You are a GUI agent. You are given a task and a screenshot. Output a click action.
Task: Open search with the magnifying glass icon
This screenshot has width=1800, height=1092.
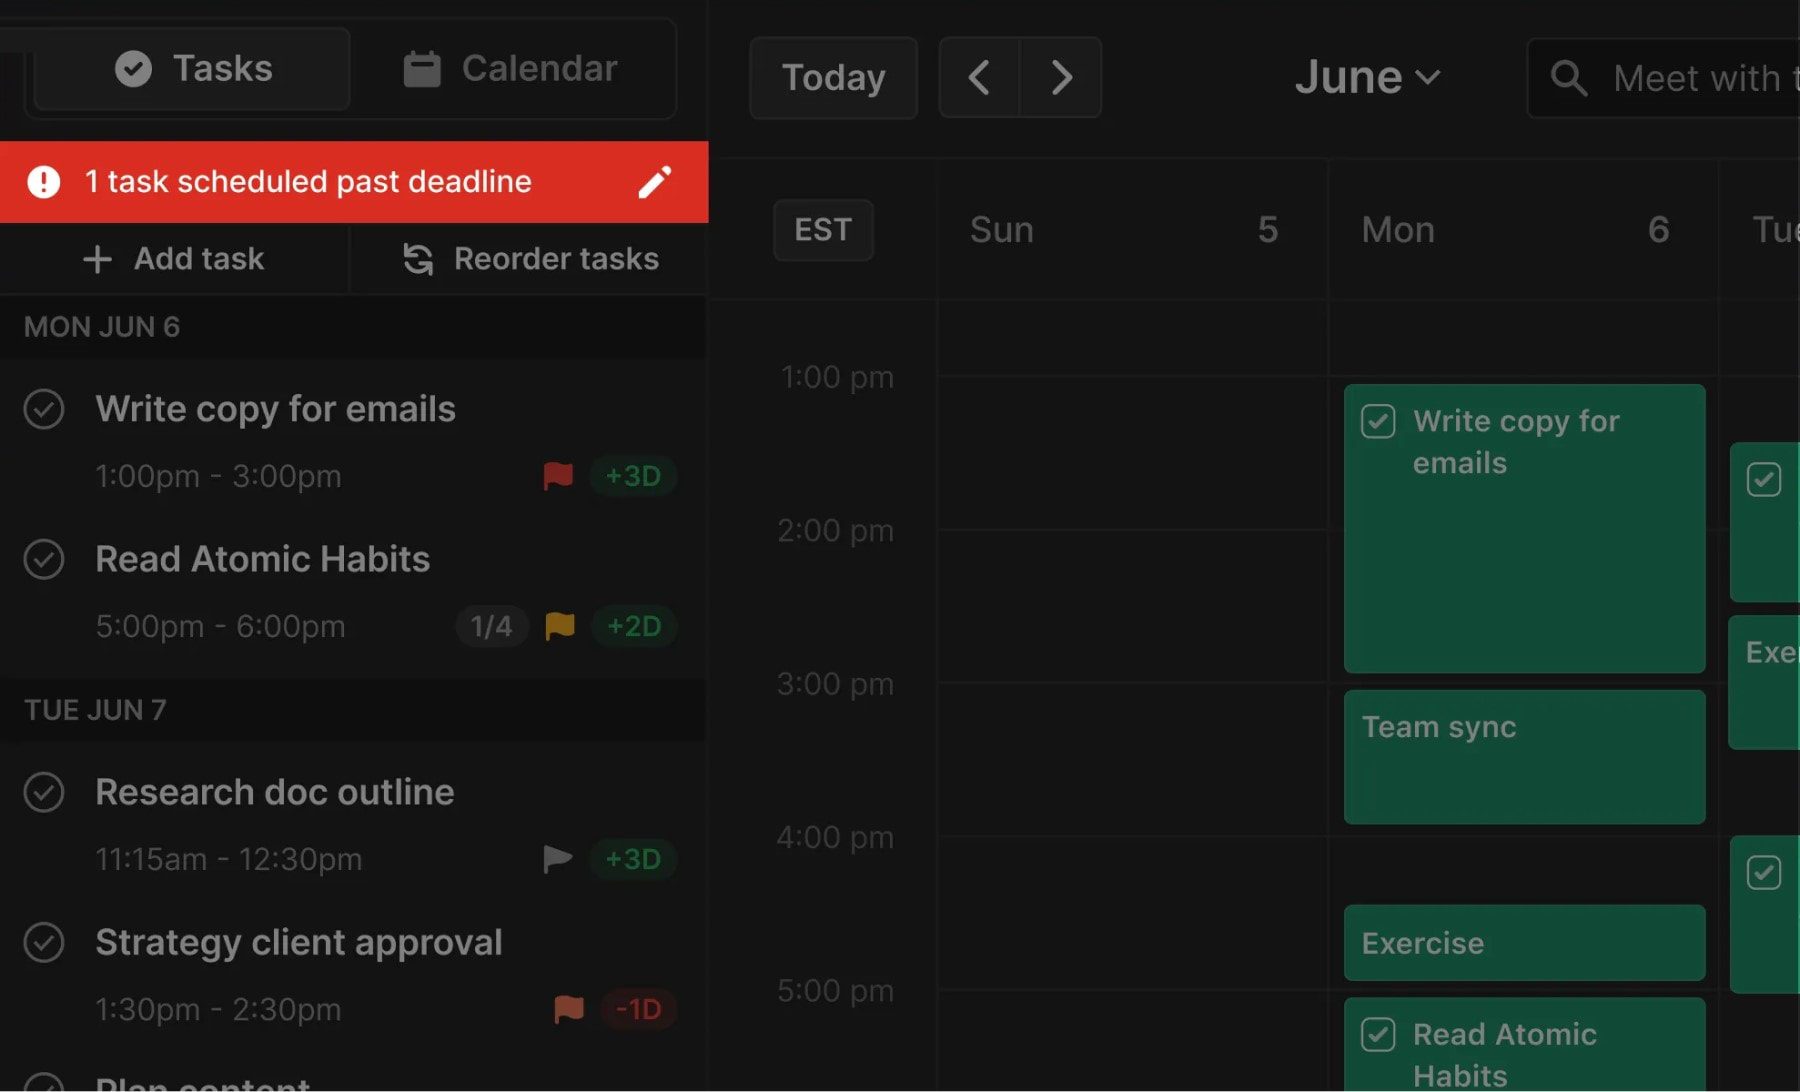pyautogui.click(x=1568, y=77)
